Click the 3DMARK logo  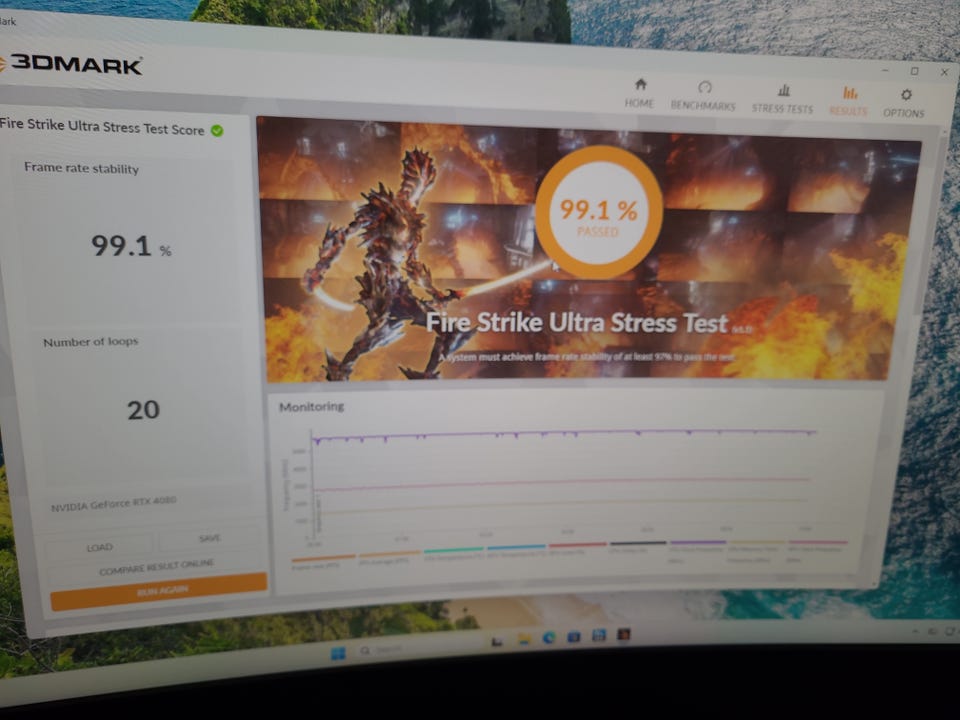tap(72, 64)
